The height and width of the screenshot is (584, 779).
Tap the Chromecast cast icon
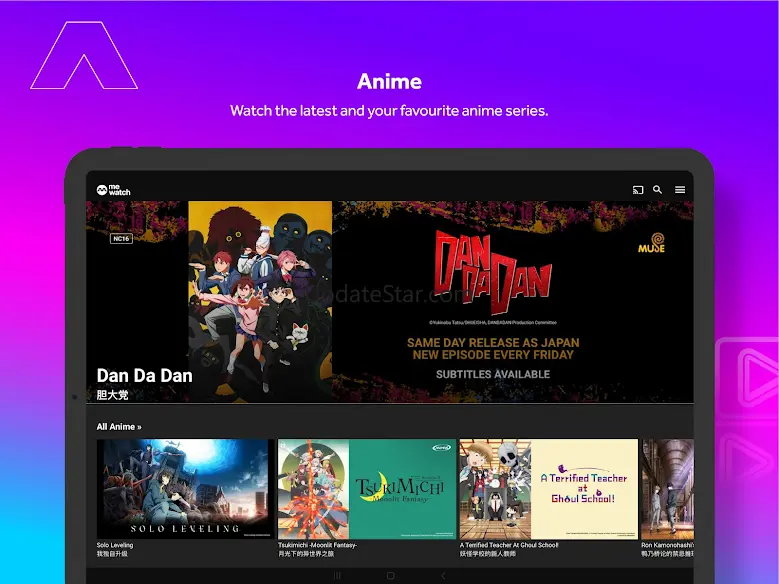638,190
